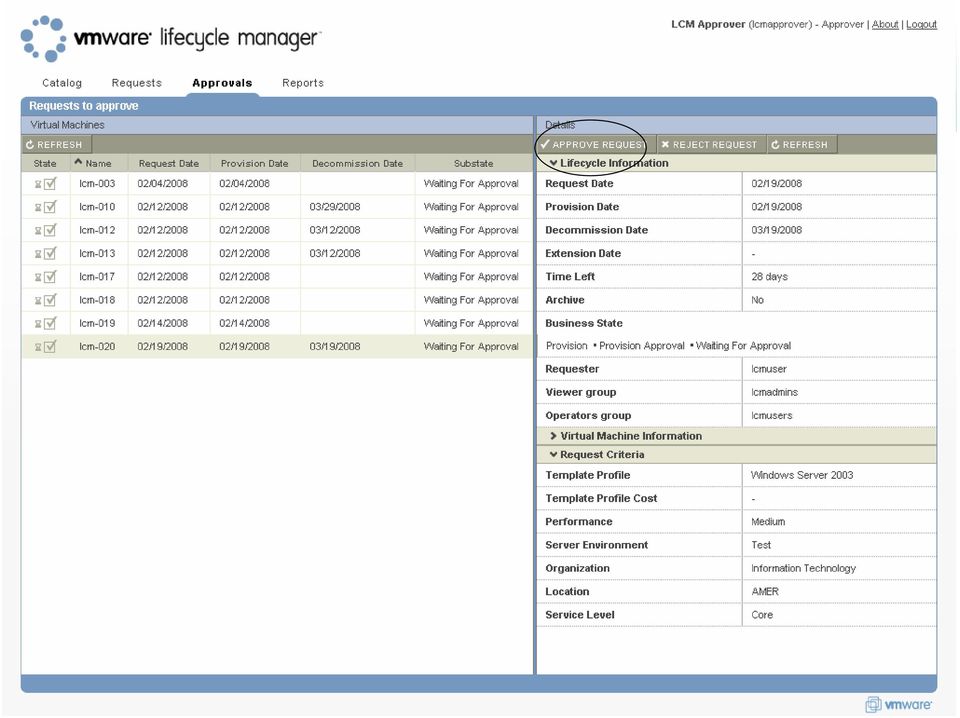
Task: Click the state icon for lcm-017
Action: pyautogui.click(x=45, y=277)
